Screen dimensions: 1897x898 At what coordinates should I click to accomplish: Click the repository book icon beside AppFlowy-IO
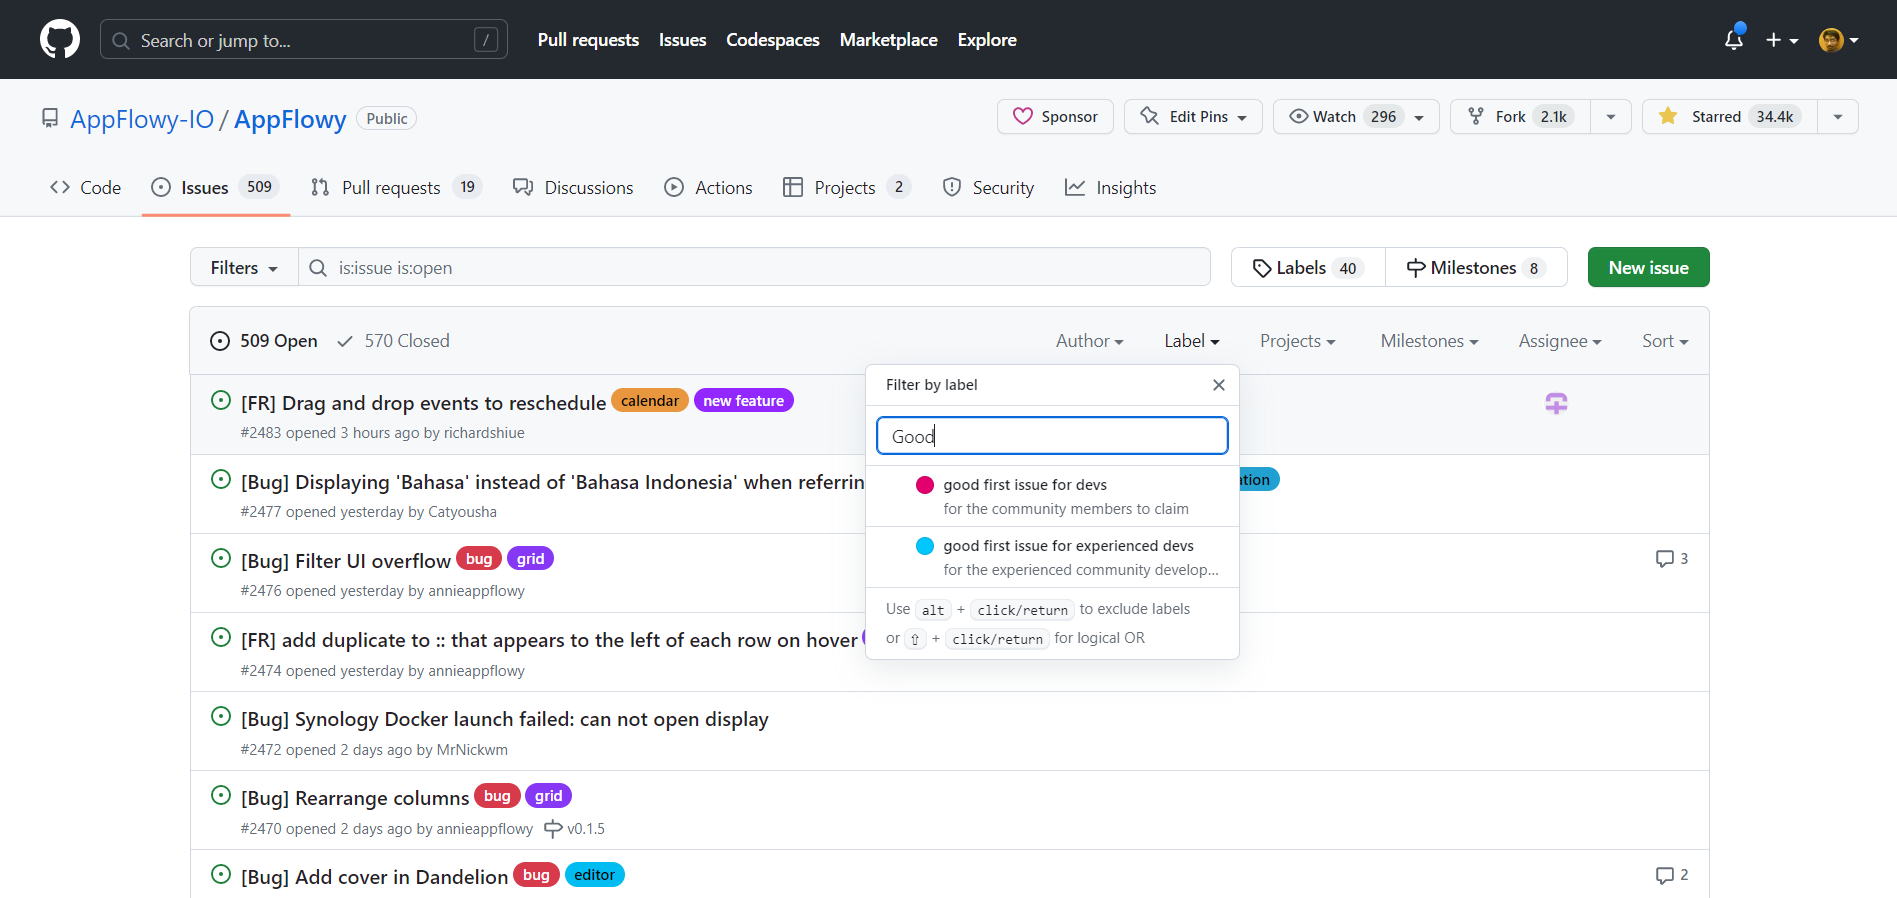tap(50, 119)
